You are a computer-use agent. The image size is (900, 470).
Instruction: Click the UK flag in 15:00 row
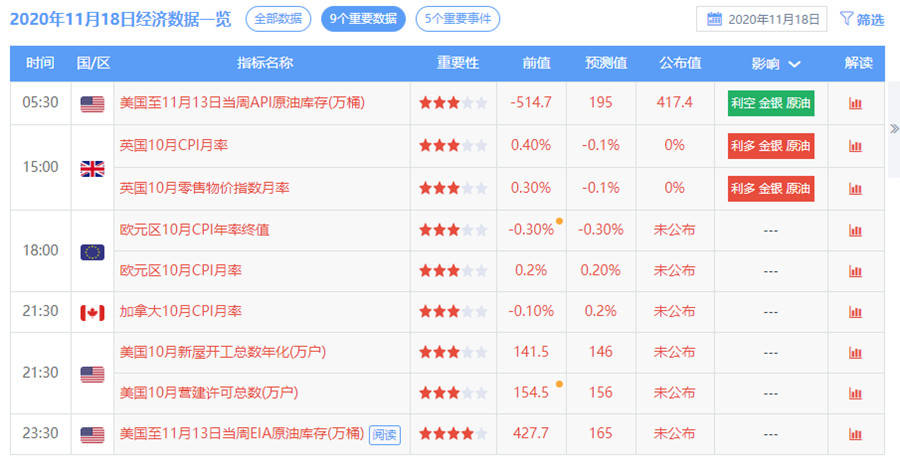(x=92, y=169)
